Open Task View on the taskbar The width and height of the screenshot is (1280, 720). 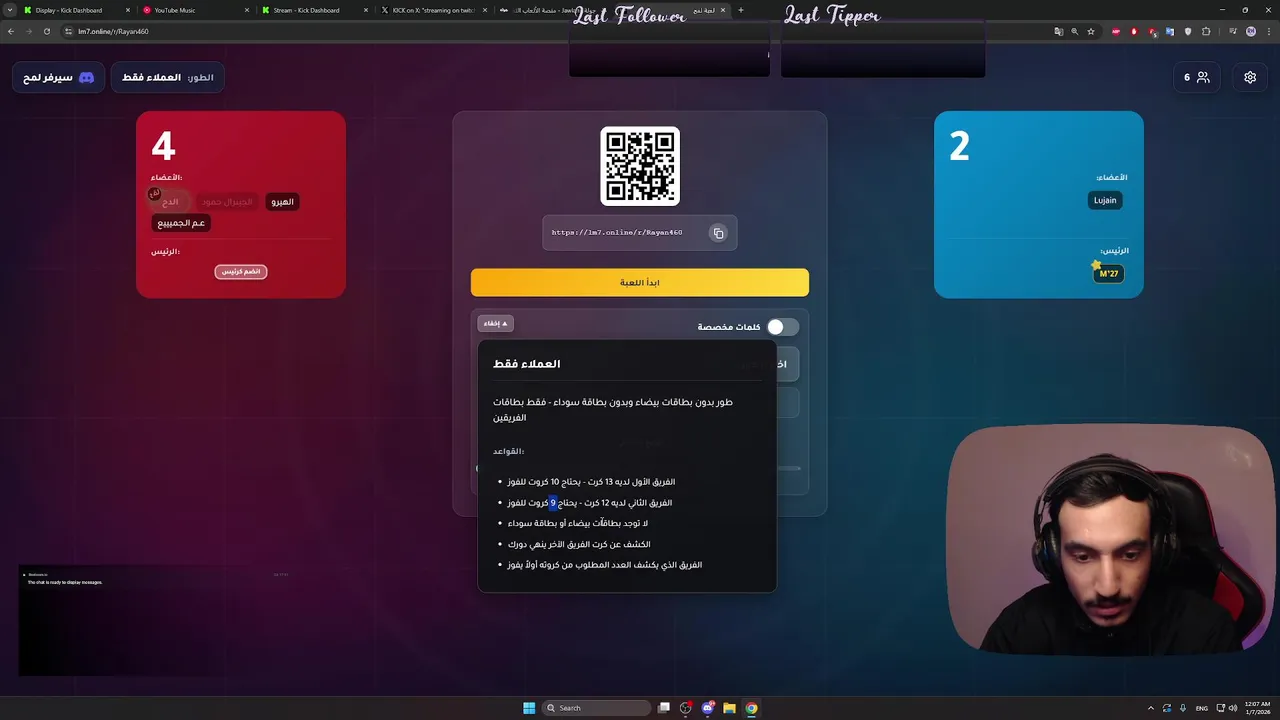(x=664, y=708)
